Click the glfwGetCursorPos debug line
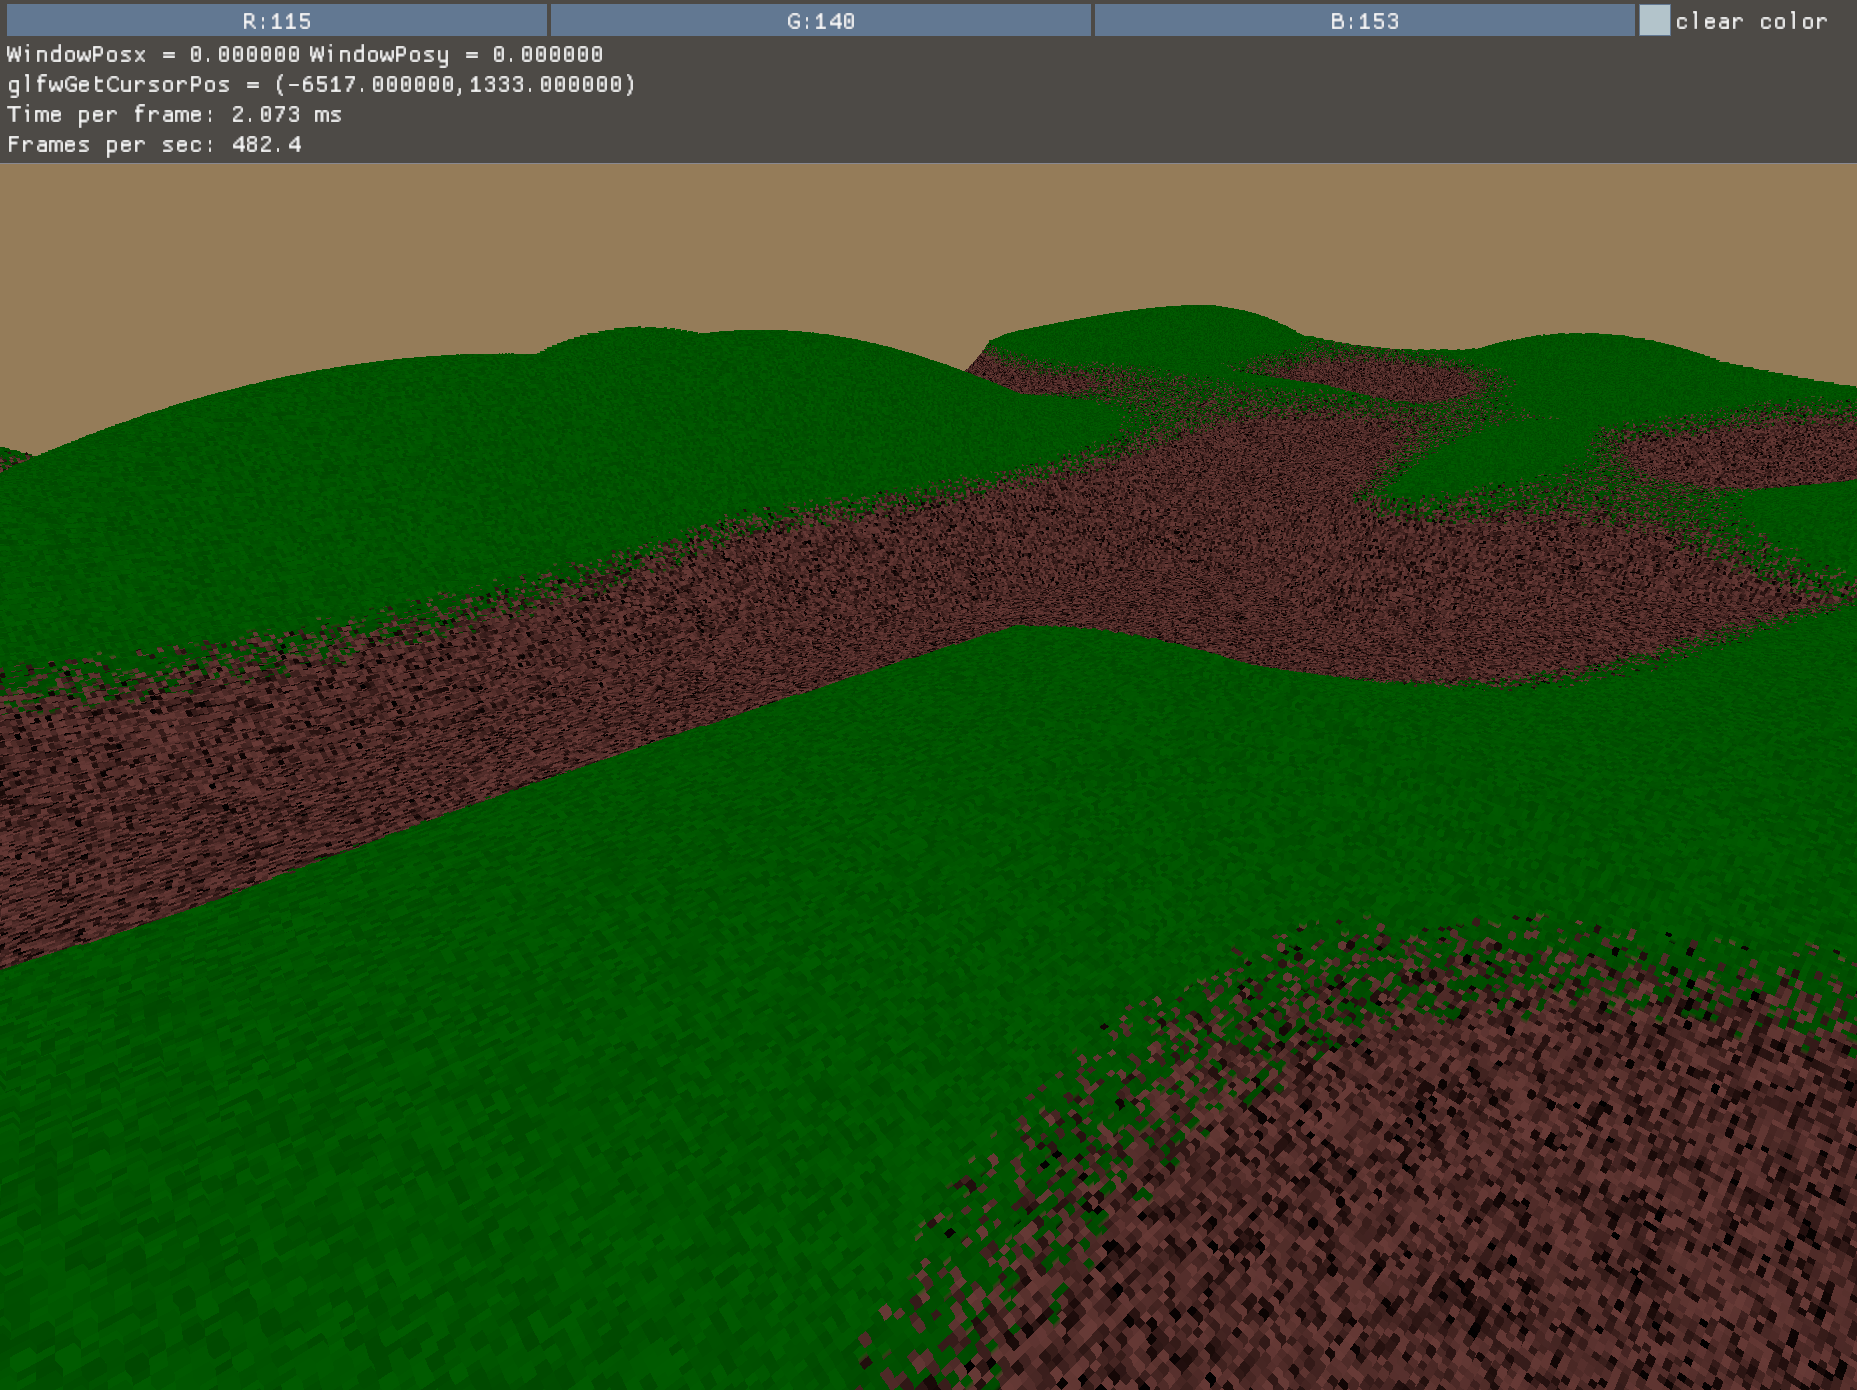 tap(320, 85)
